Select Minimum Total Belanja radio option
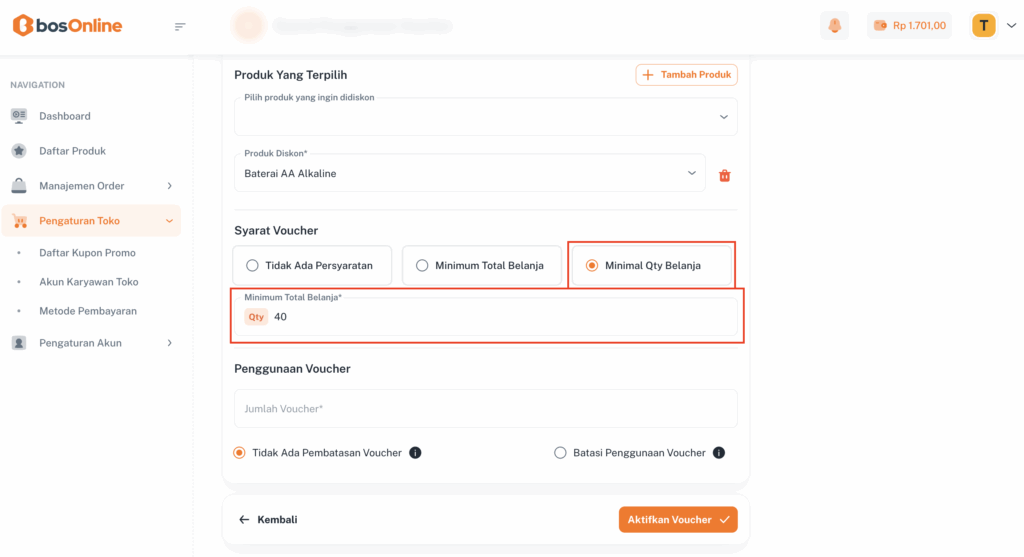This screenshot has width=1024, height=557. (x=422, y=266)
